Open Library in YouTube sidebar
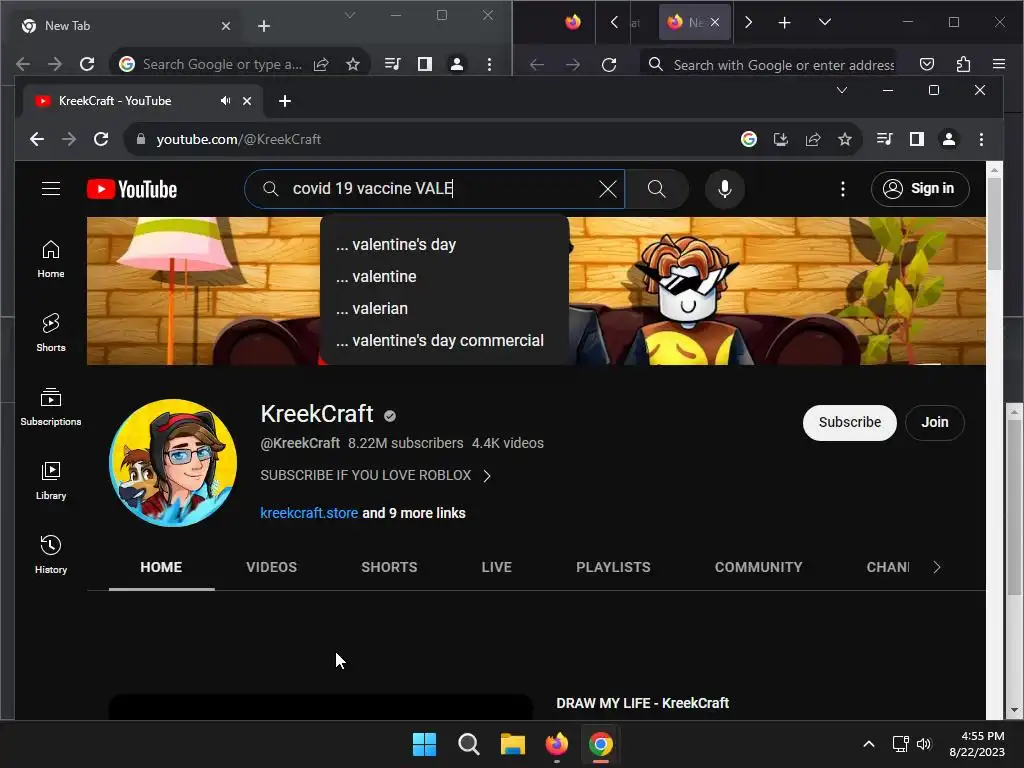 coord(51,481)
